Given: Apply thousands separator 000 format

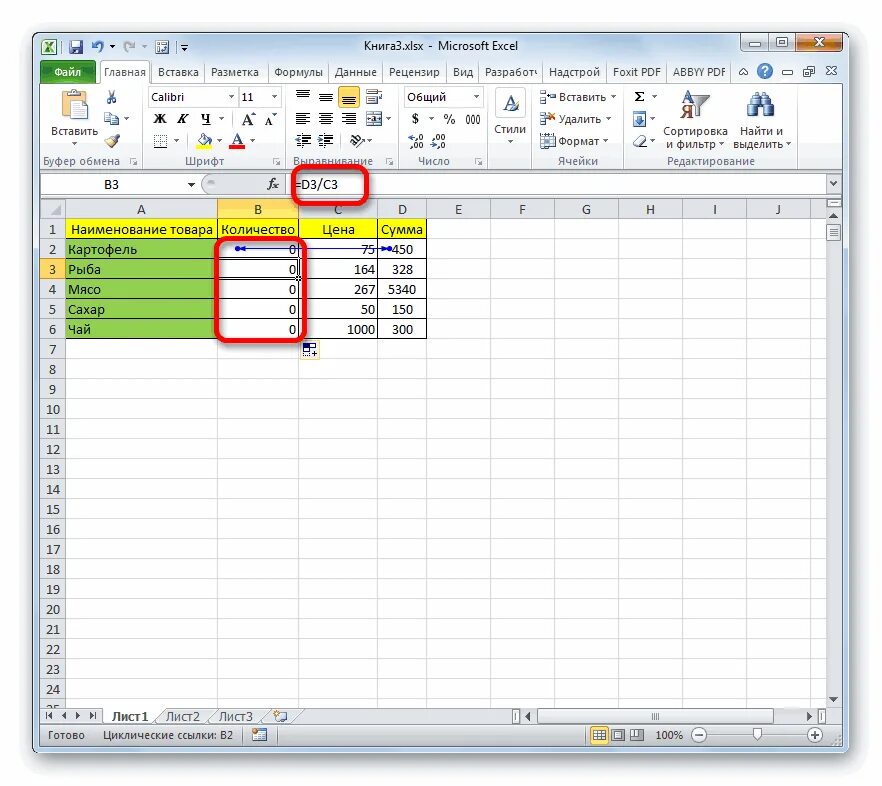Looking at the screenshot, I should pos(472,119).
